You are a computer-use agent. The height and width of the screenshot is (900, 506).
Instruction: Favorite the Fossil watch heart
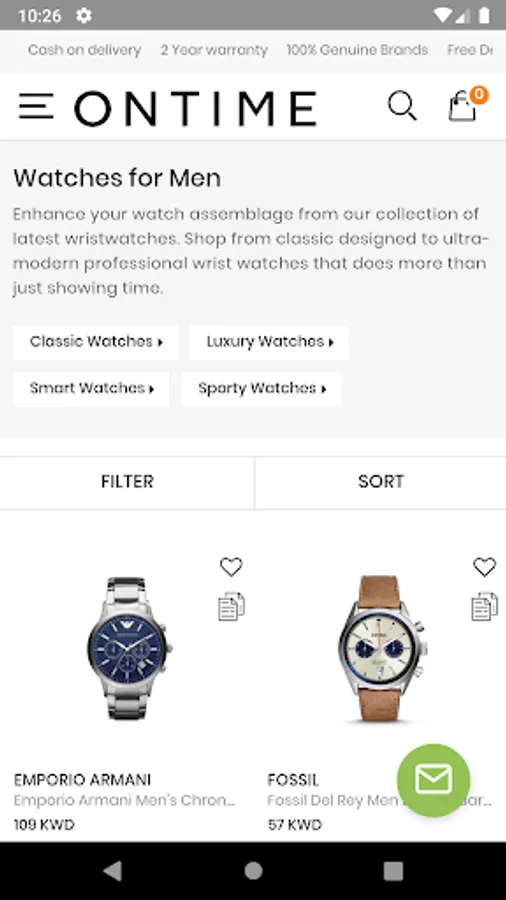tap(484, 567)
